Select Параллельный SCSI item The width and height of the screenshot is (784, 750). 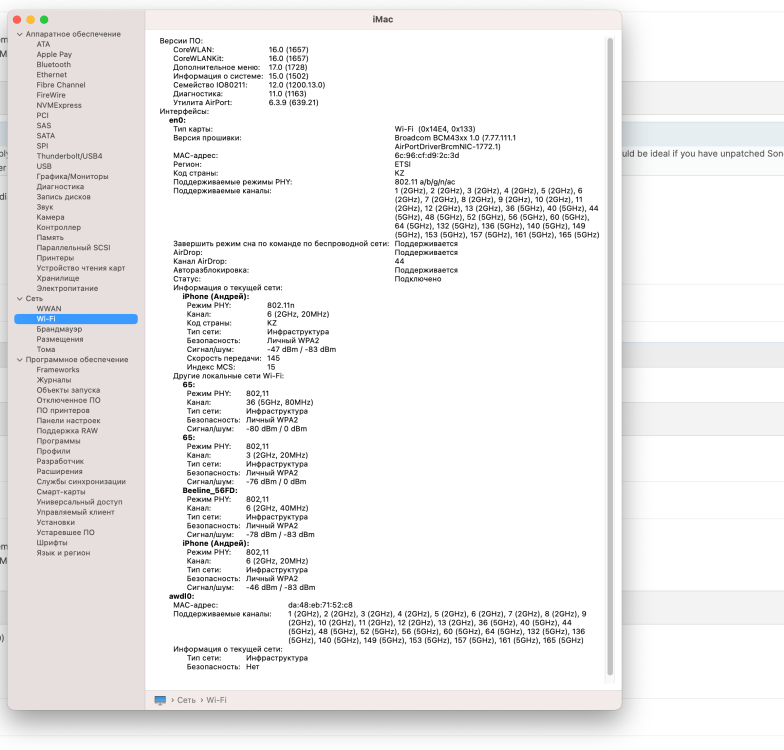74,248
